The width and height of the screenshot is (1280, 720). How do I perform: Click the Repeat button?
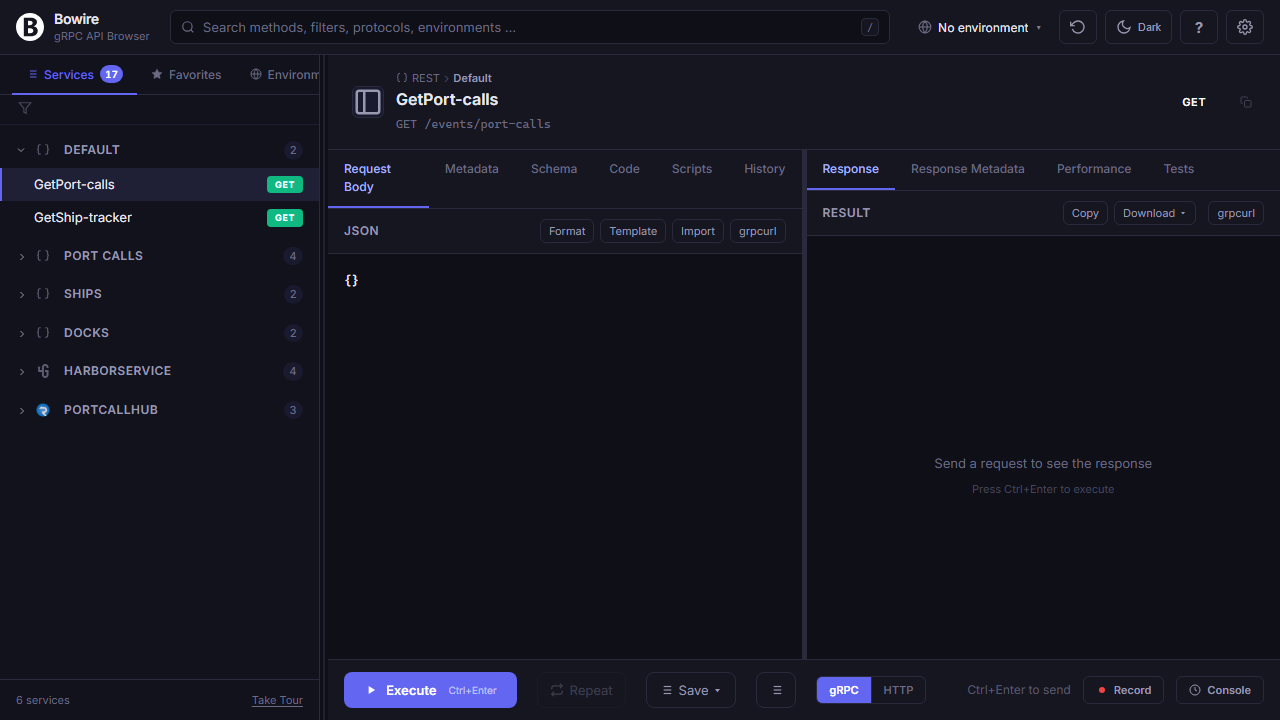581,690
